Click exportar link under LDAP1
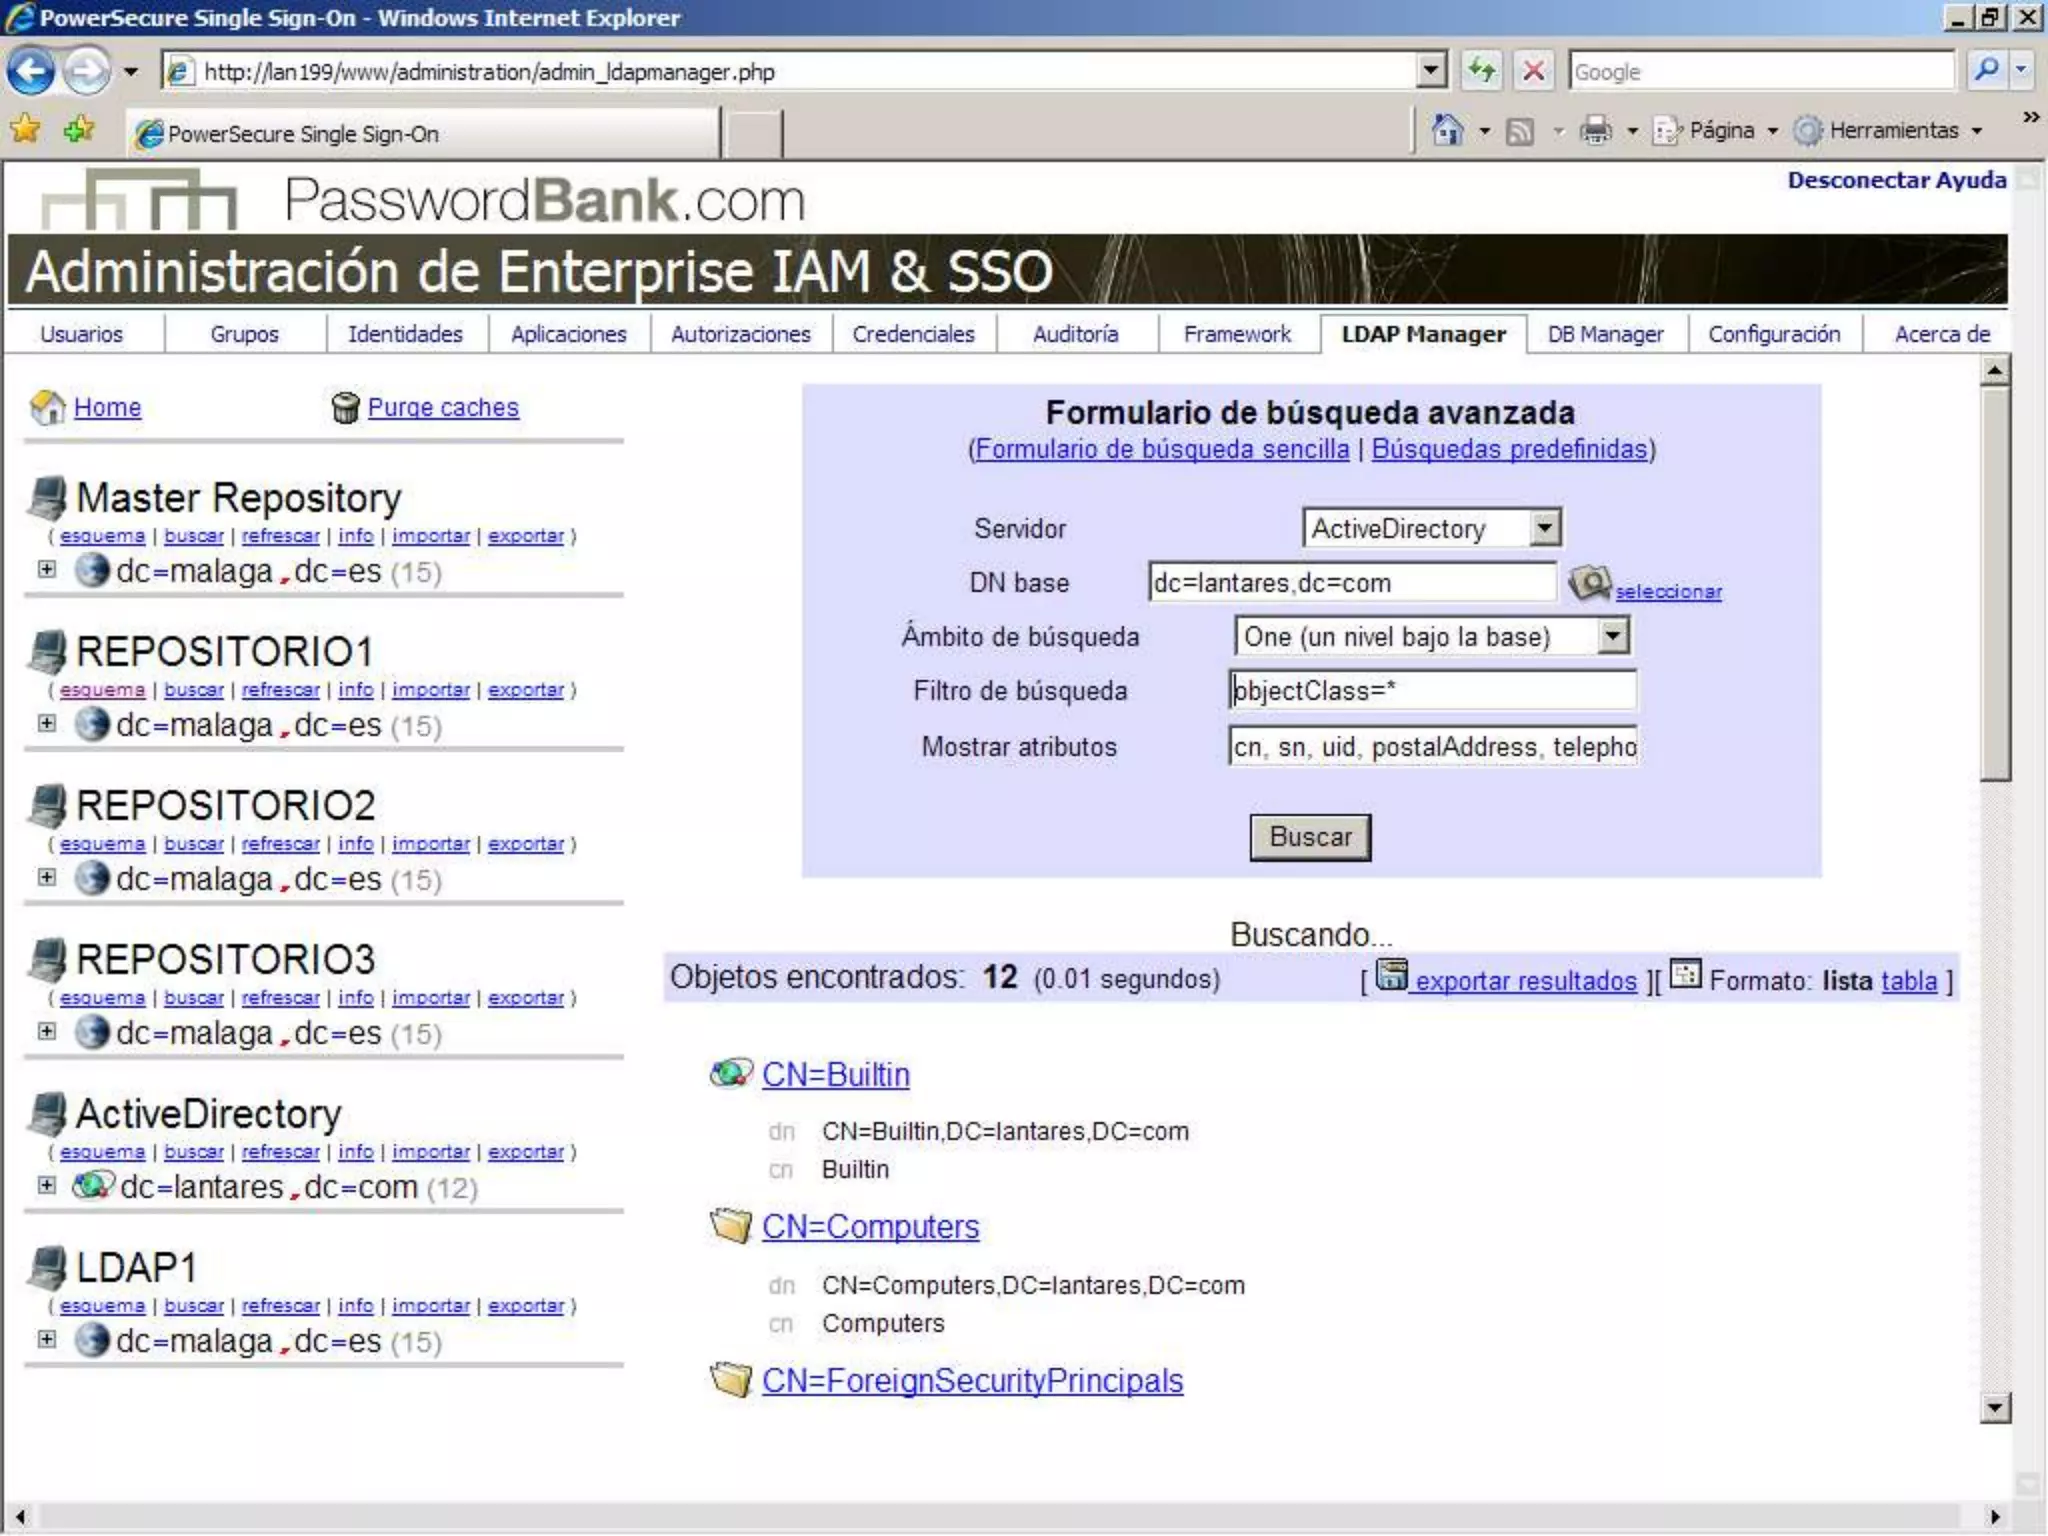This screenshot has width=2048, height=1536. point(526,1306)
